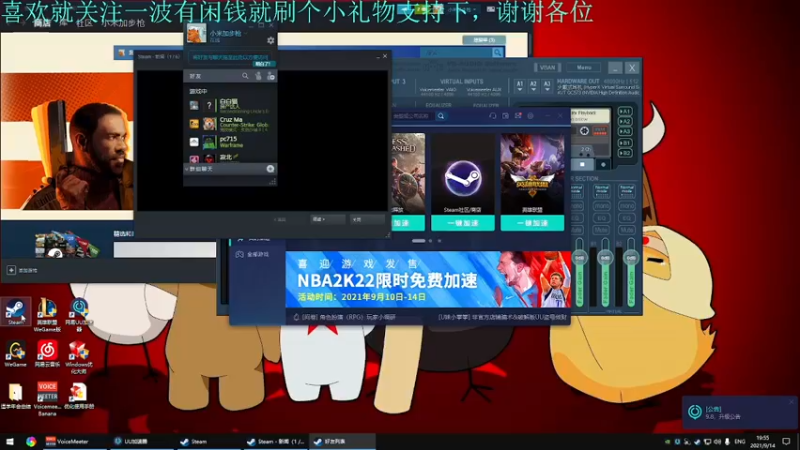Mute the last Voicemeeter bus
The image size is (800, 450).
[x=627, y=230]
